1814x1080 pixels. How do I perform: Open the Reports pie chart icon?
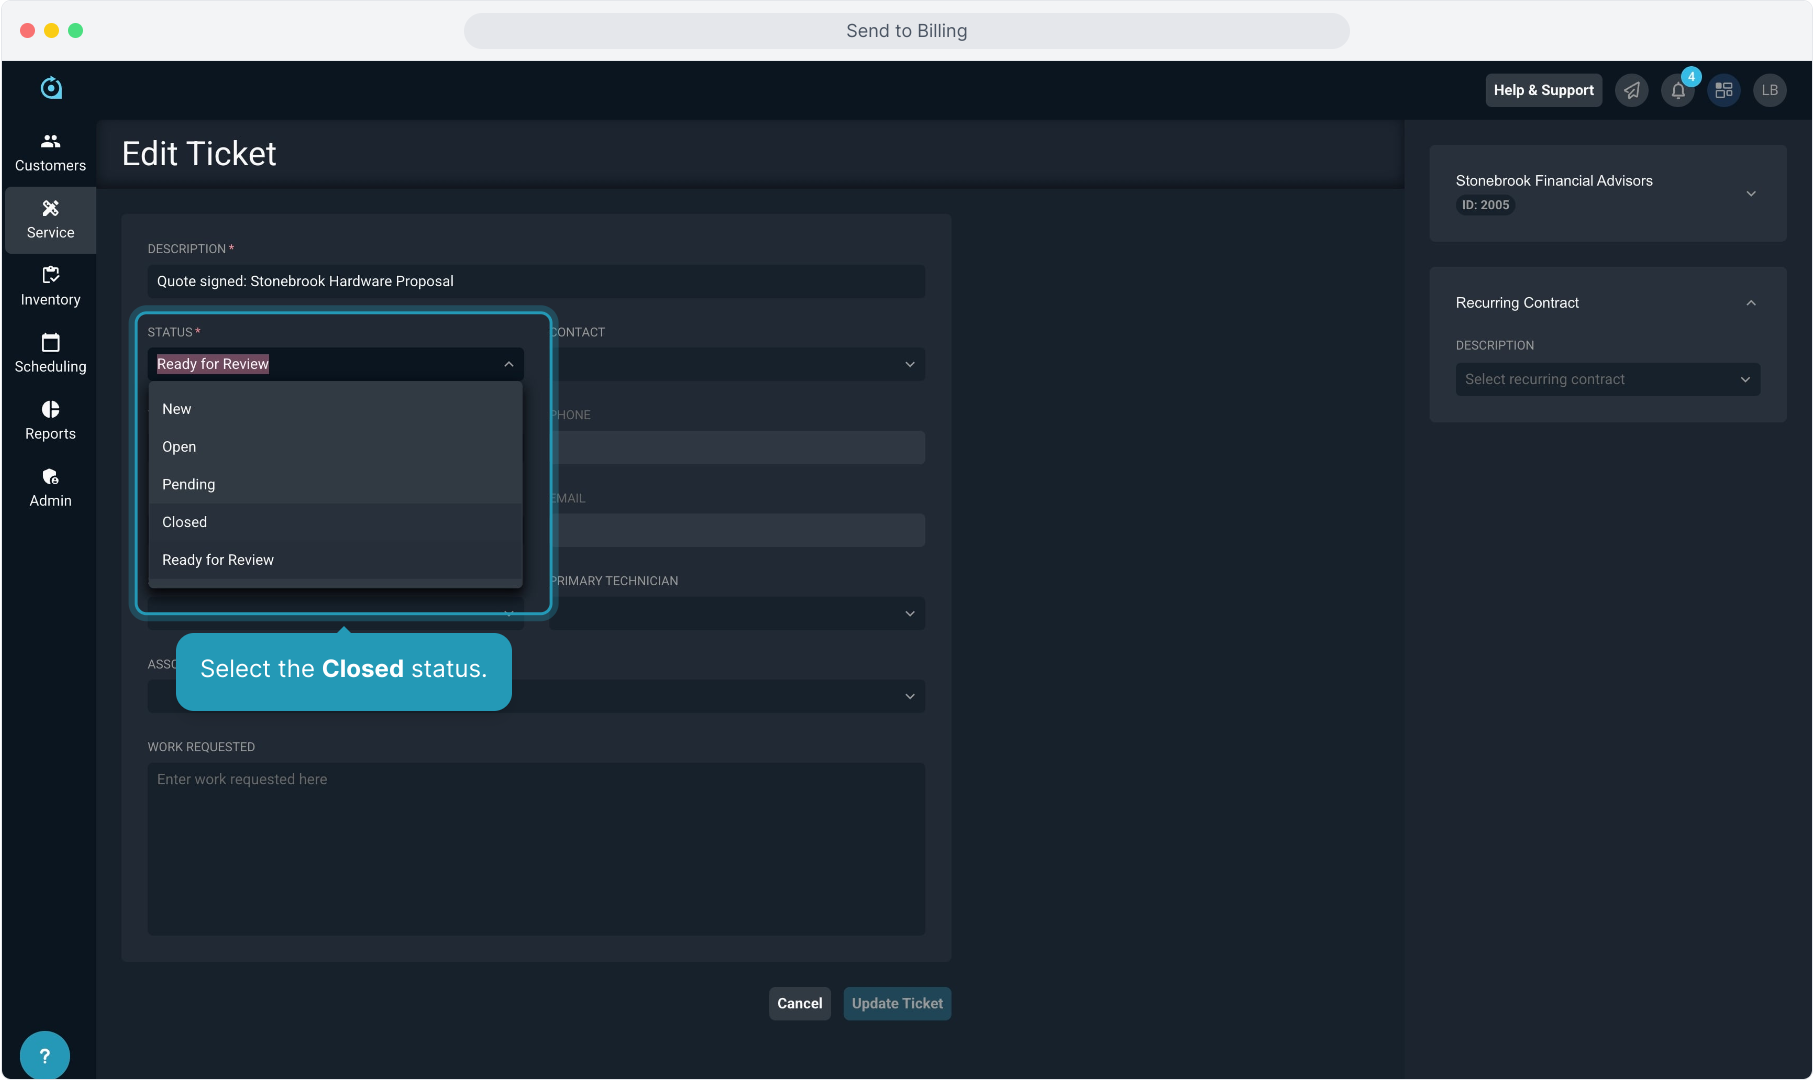[x=50, y=410]
